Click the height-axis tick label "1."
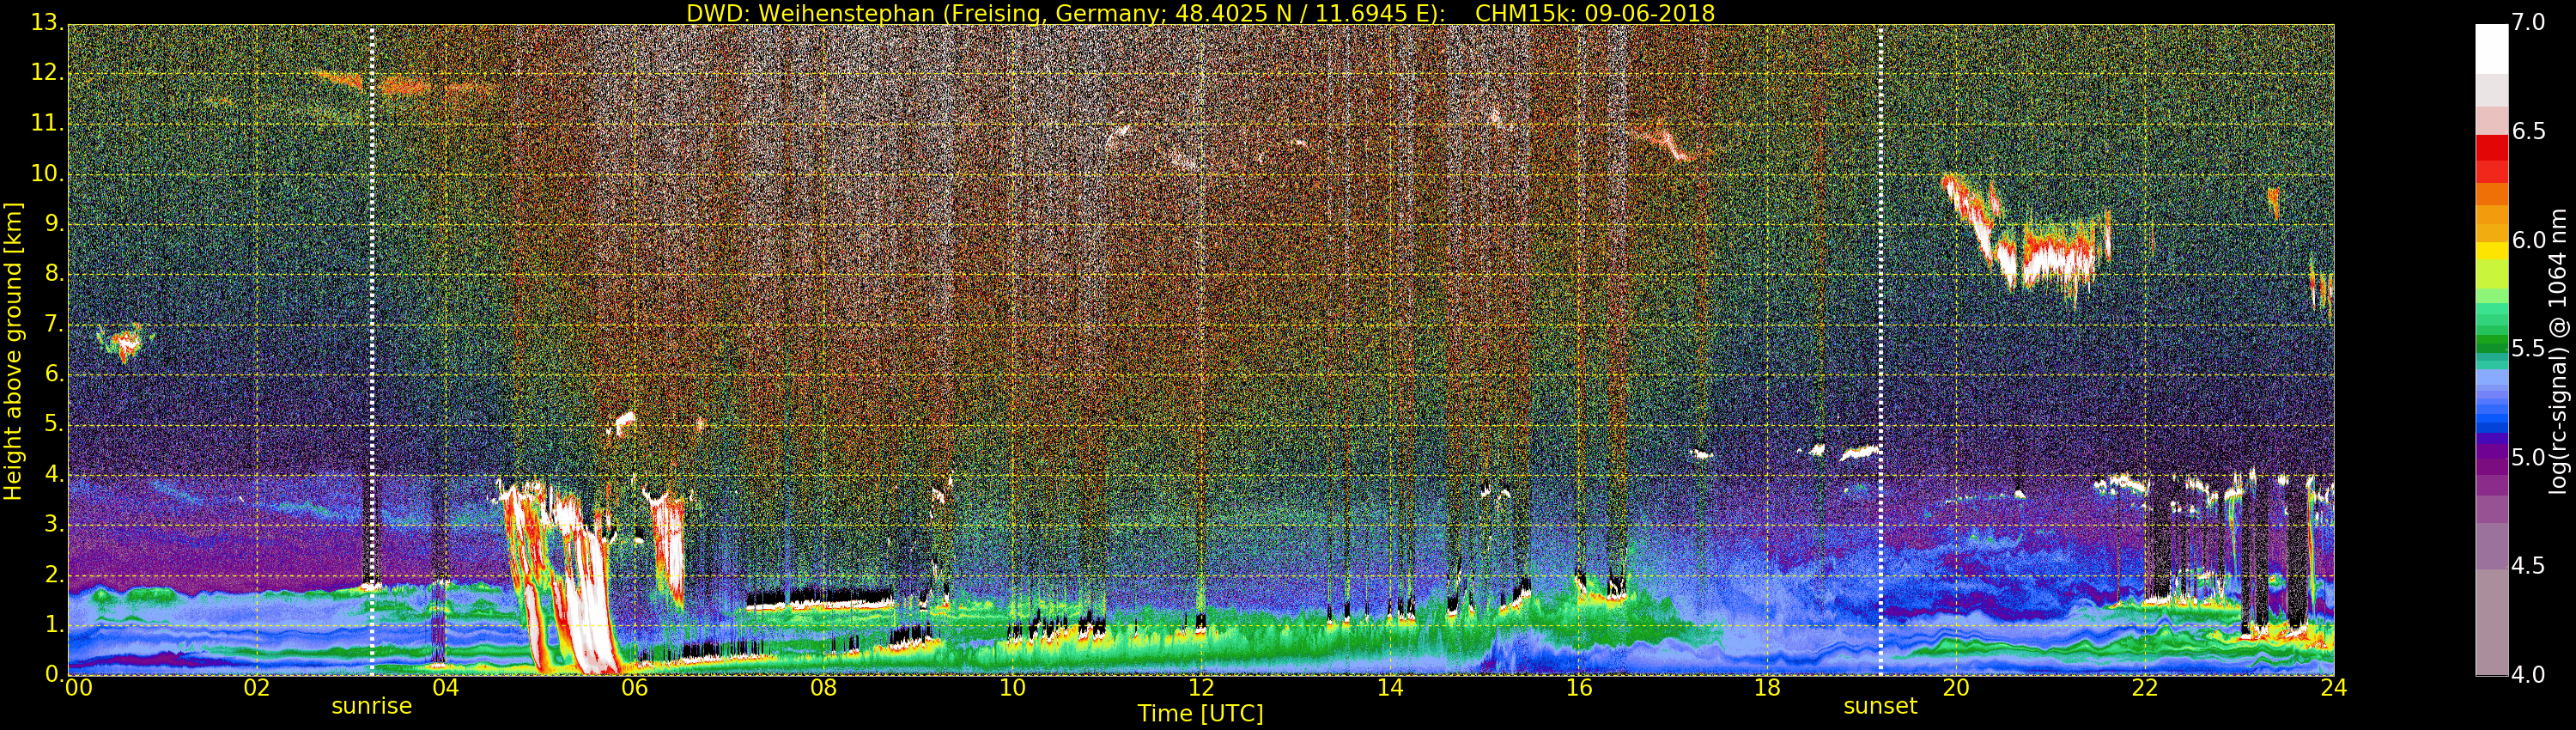 click(x=53, y=624)
